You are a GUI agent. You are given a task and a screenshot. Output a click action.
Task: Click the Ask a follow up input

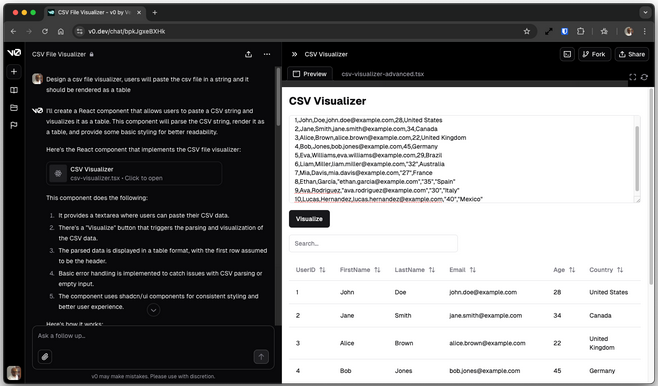pyautogui.click(x=153, y=336)
